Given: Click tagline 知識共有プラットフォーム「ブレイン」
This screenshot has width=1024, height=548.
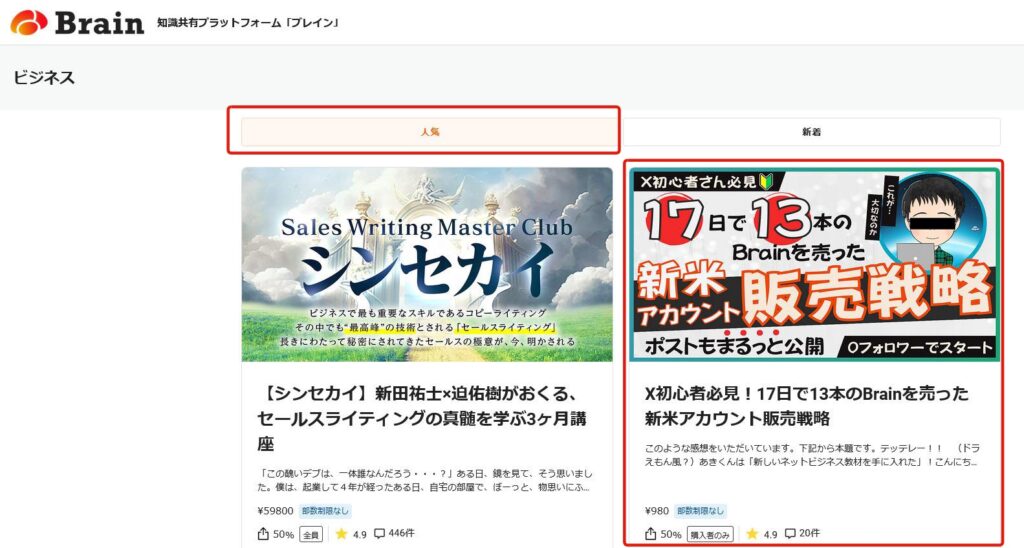Looking at the screenshot, I should point(249,23).
